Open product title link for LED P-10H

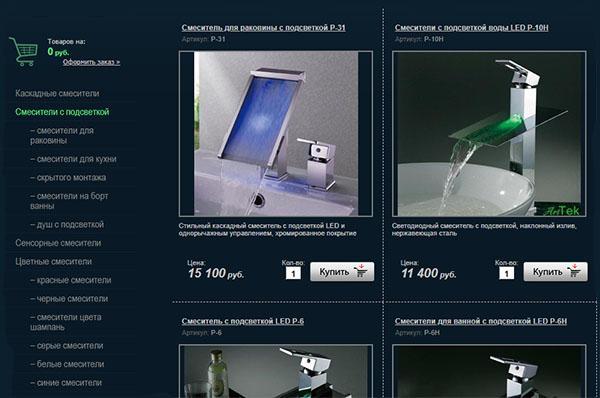471,28
